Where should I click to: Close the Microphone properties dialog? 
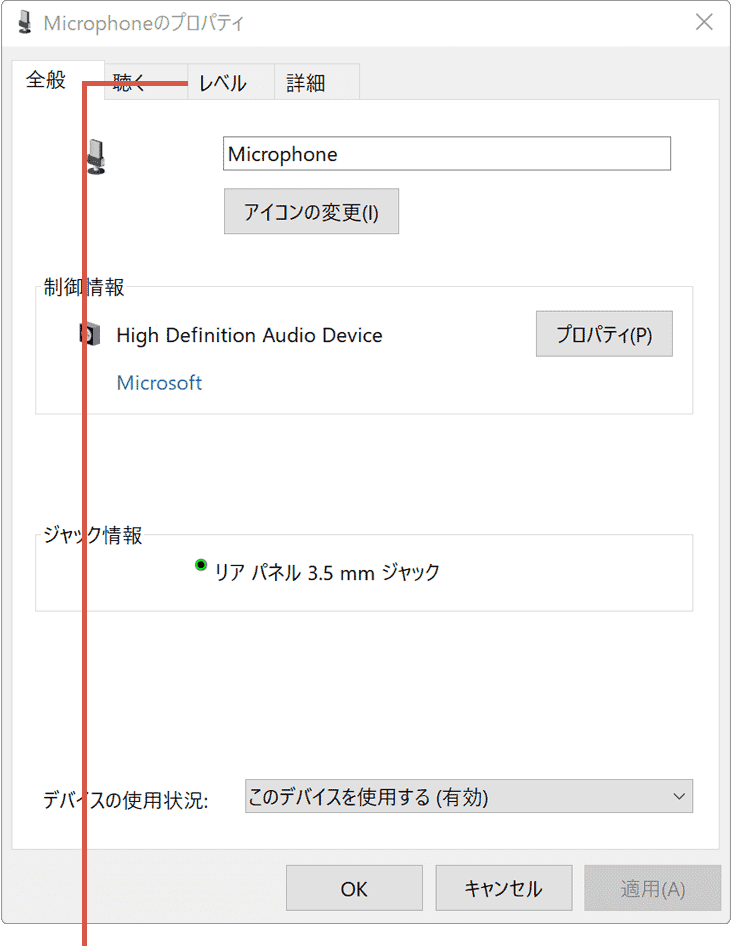click(x=704, y=22)
